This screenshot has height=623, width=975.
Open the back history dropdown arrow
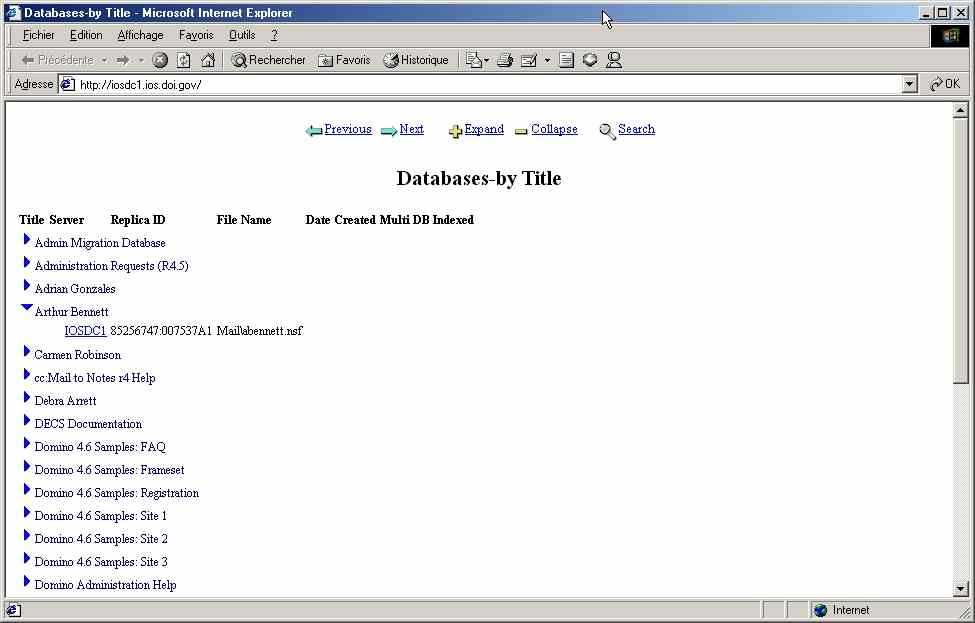[x=104, y=60]
